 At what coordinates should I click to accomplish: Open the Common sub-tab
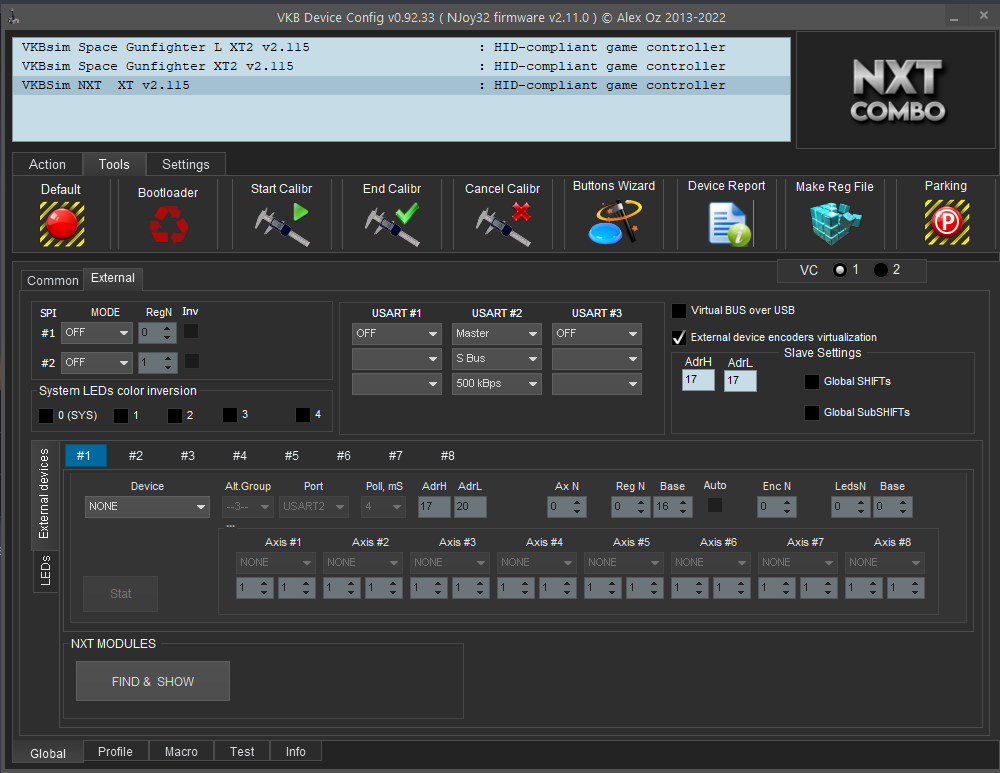pyautogui.click(x=52, y=281)
